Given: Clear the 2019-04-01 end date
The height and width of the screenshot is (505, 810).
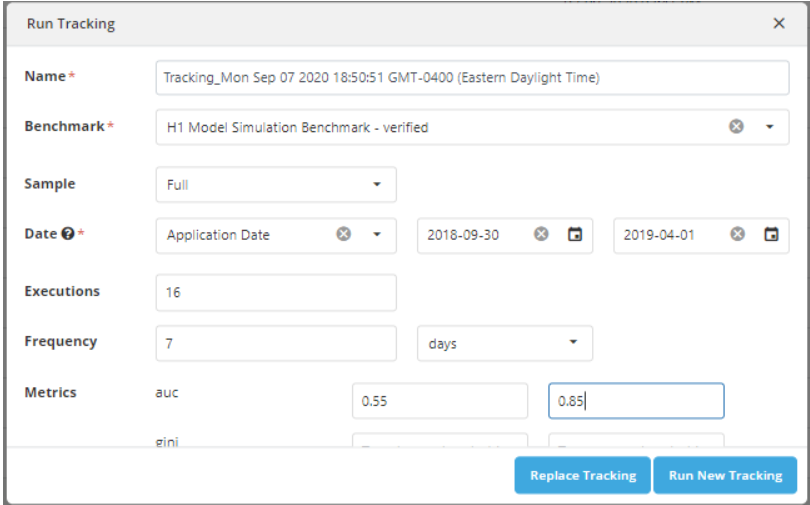Looking at the screenshot, I should click(738, 235).
